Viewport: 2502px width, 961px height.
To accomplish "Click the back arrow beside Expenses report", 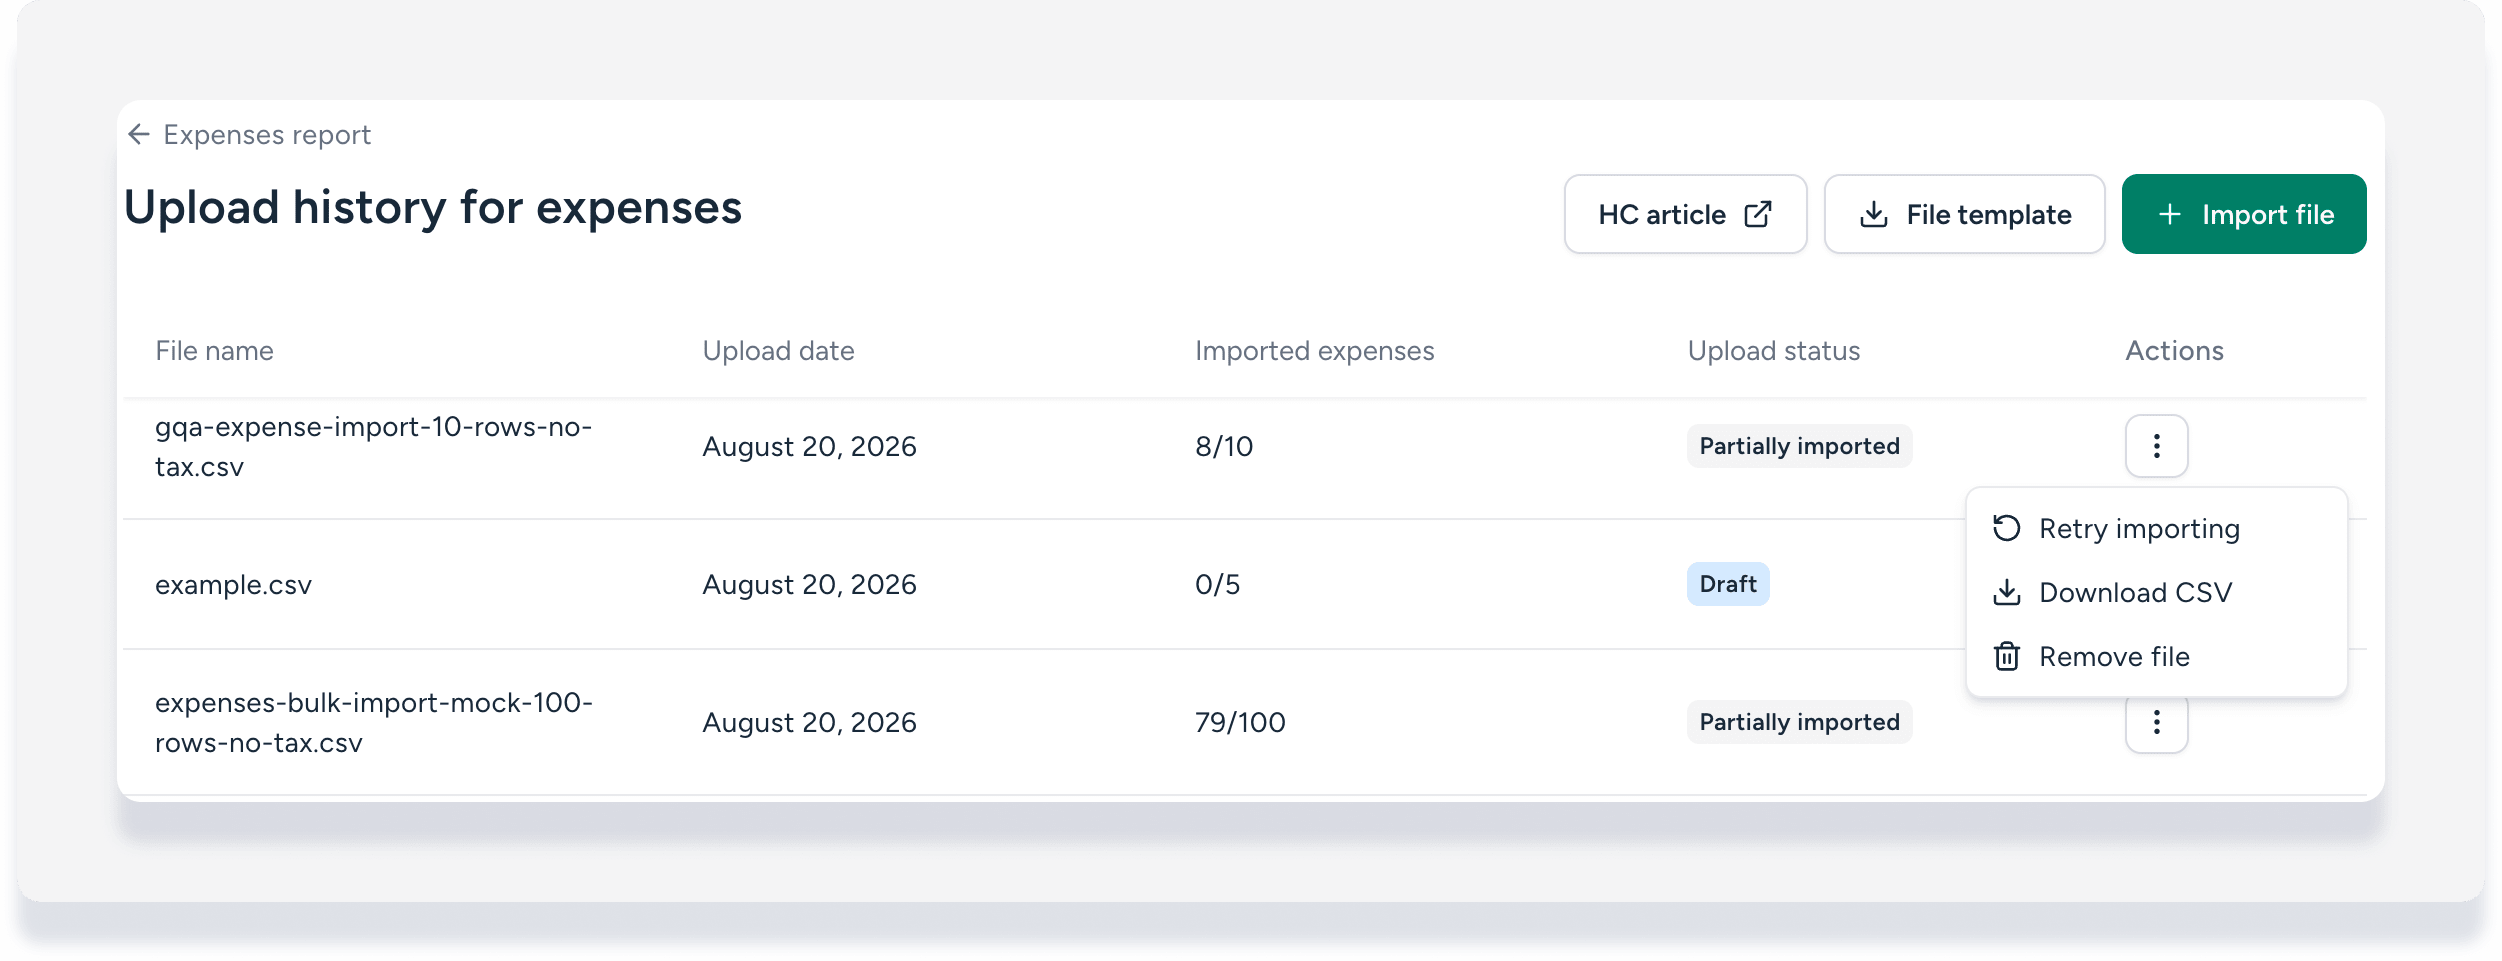I will [x=139, y=134].
